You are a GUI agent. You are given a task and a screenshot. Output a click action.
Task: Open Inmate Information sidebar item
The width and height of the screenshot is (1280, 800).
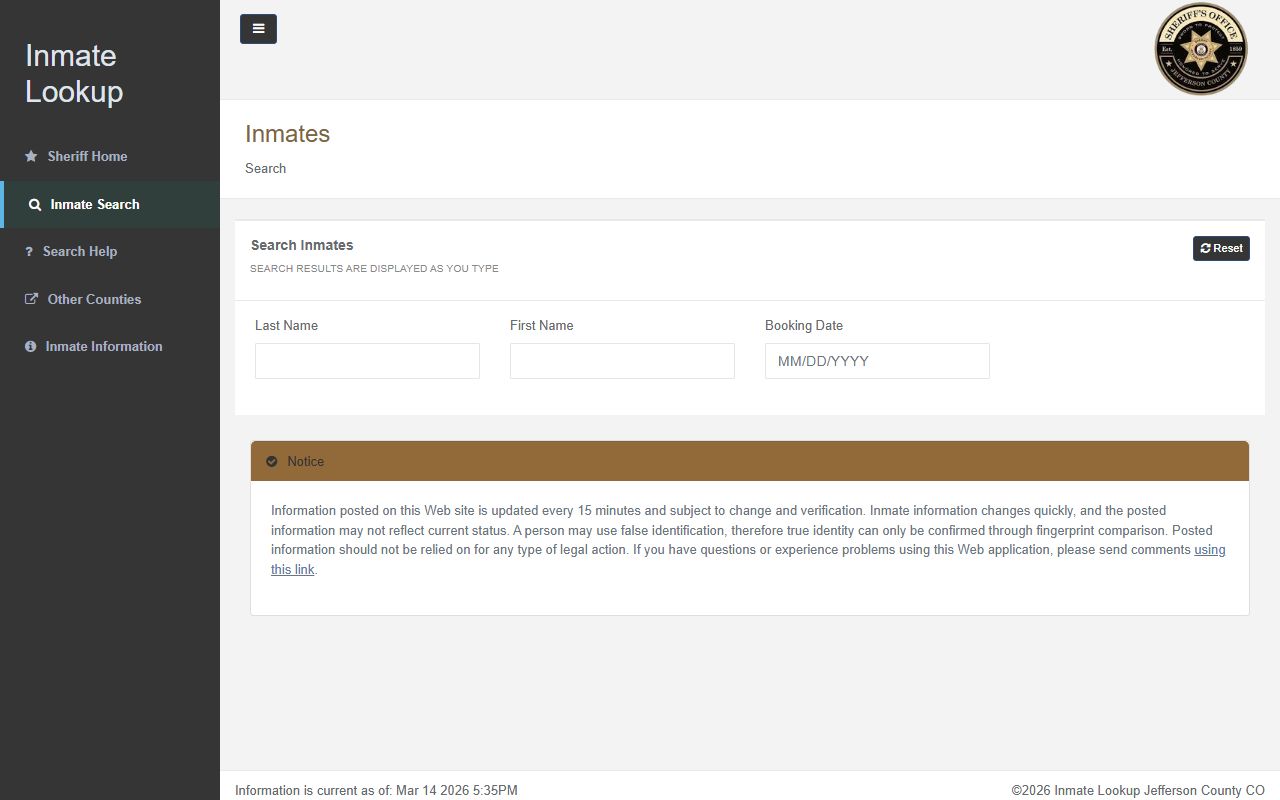tap(110, 346)
